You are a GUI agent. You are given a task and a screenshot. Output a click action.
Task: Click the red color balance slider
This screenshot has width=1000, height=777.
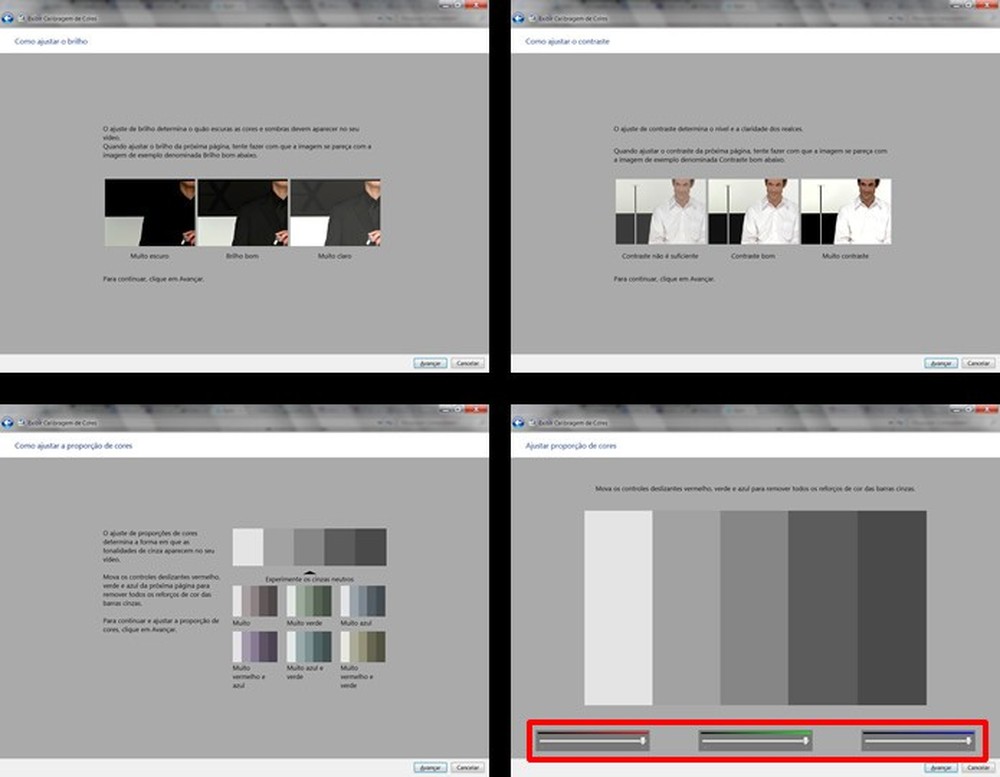592,741
